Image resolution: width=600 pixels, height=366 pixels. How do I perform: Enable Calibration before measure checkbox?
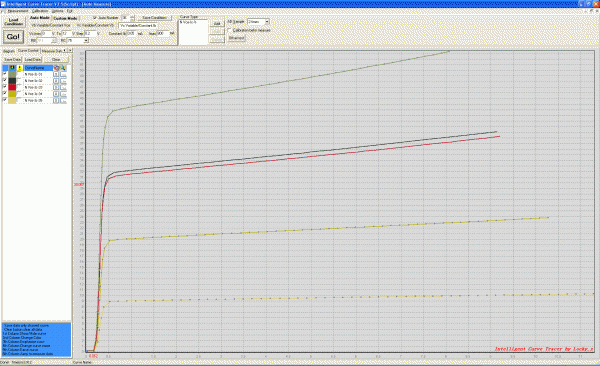230,30
